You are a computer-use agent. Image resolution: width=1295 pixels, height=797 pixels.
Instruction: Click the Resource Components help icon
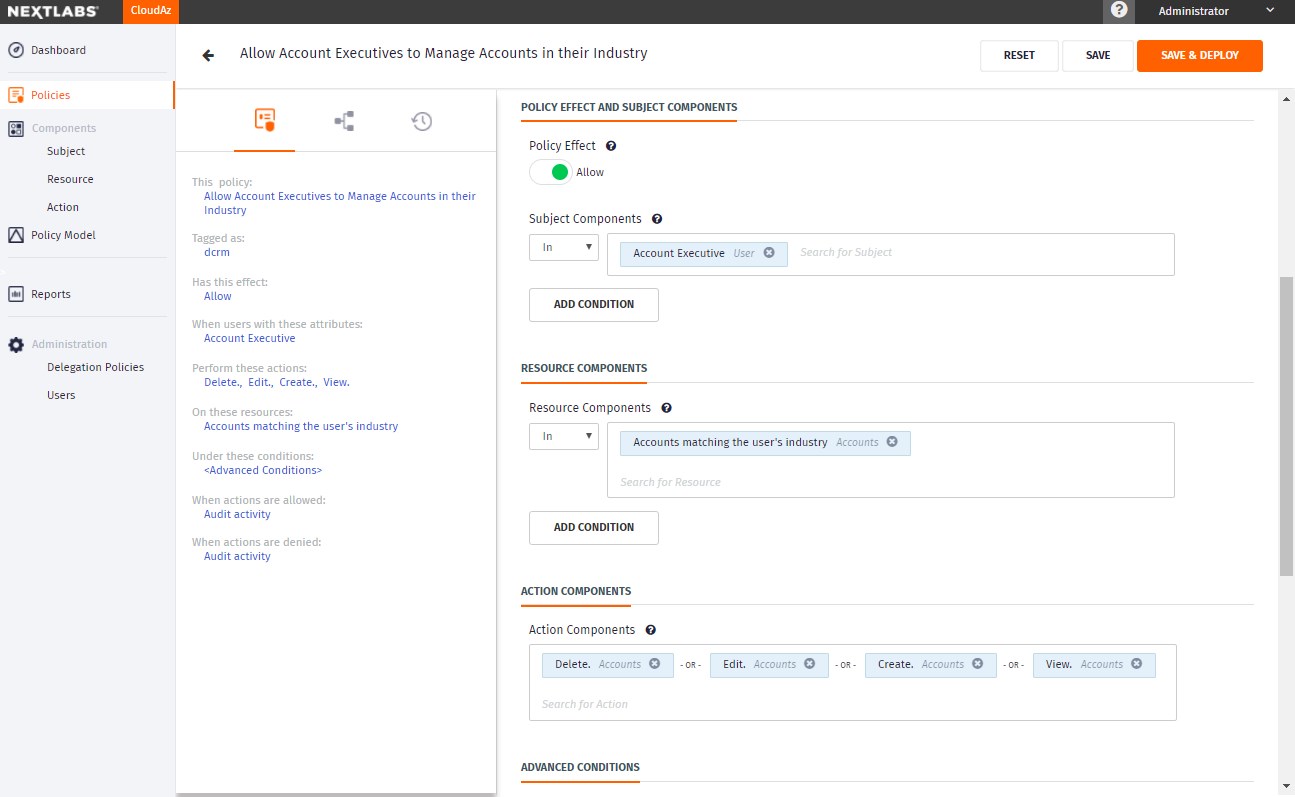tap(667, 408)
